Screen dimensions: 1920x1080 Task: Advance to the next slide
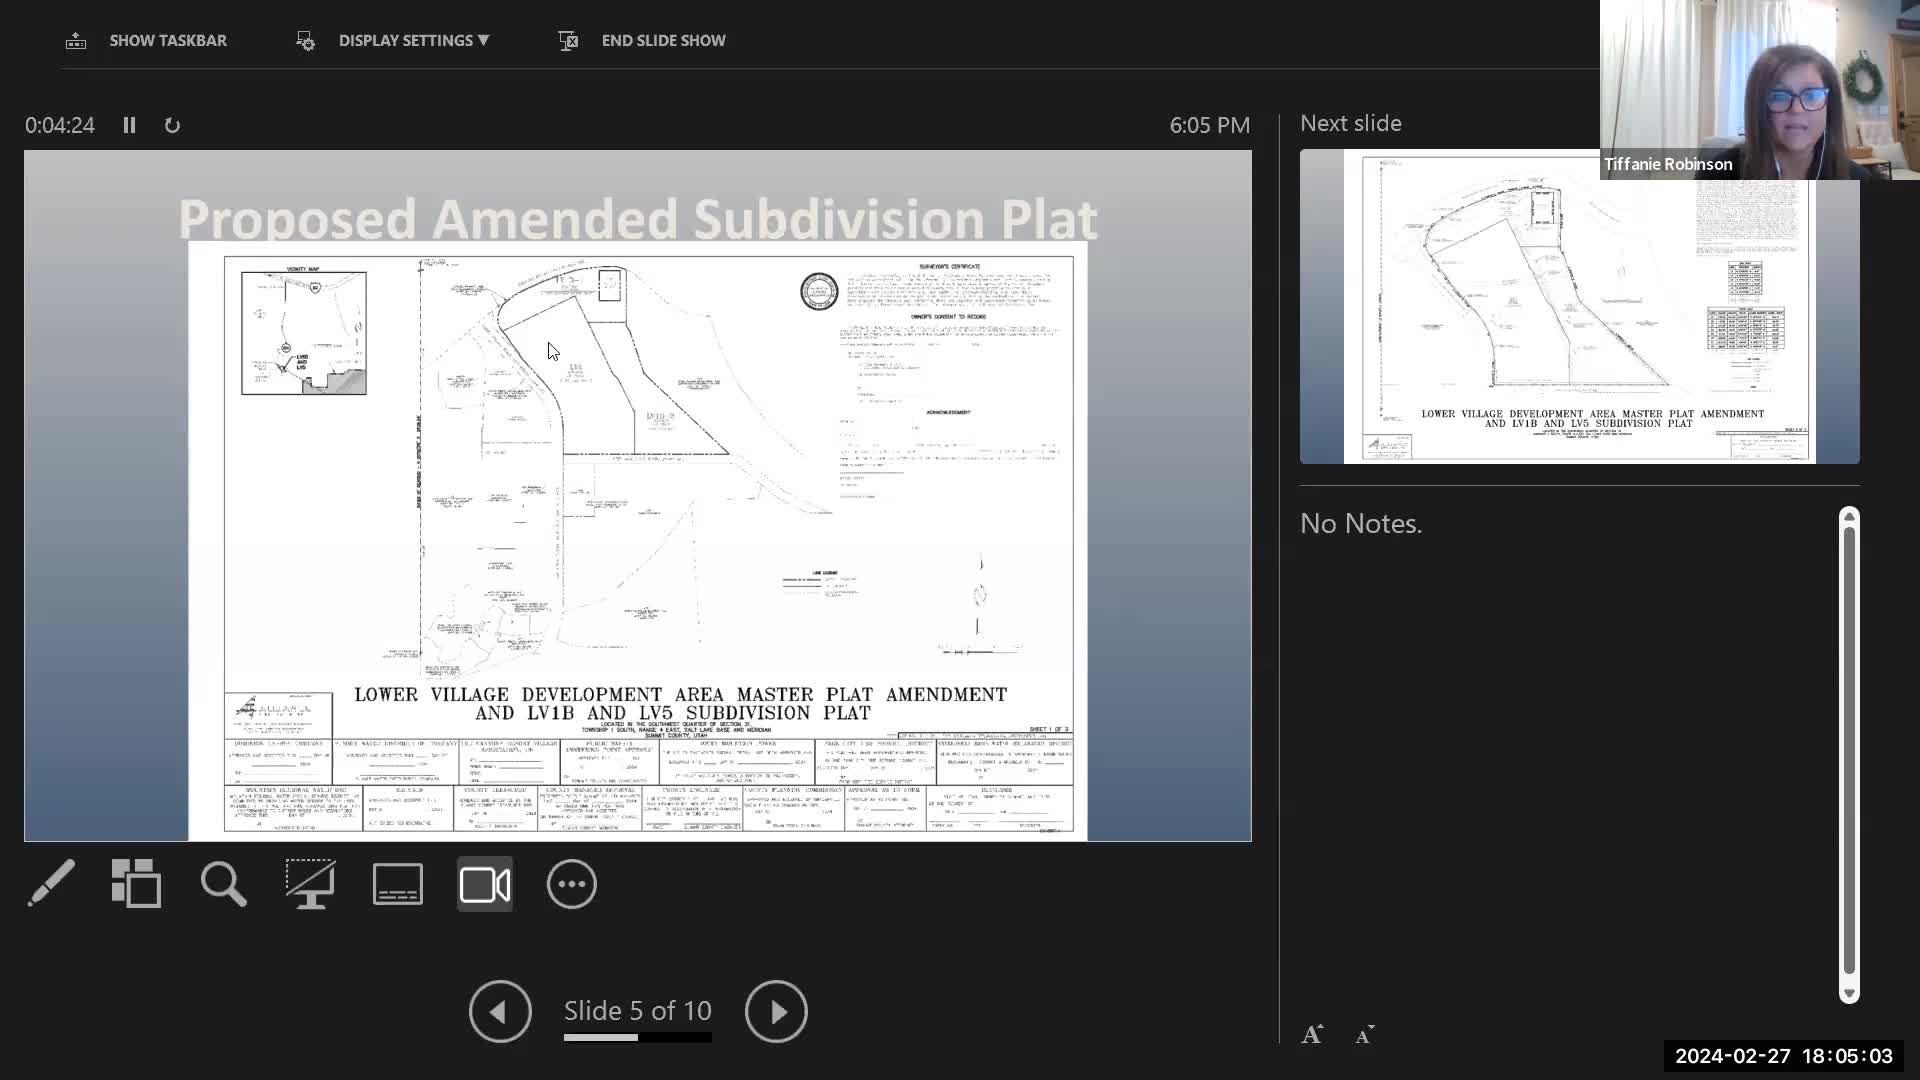tap(776, 1011)
